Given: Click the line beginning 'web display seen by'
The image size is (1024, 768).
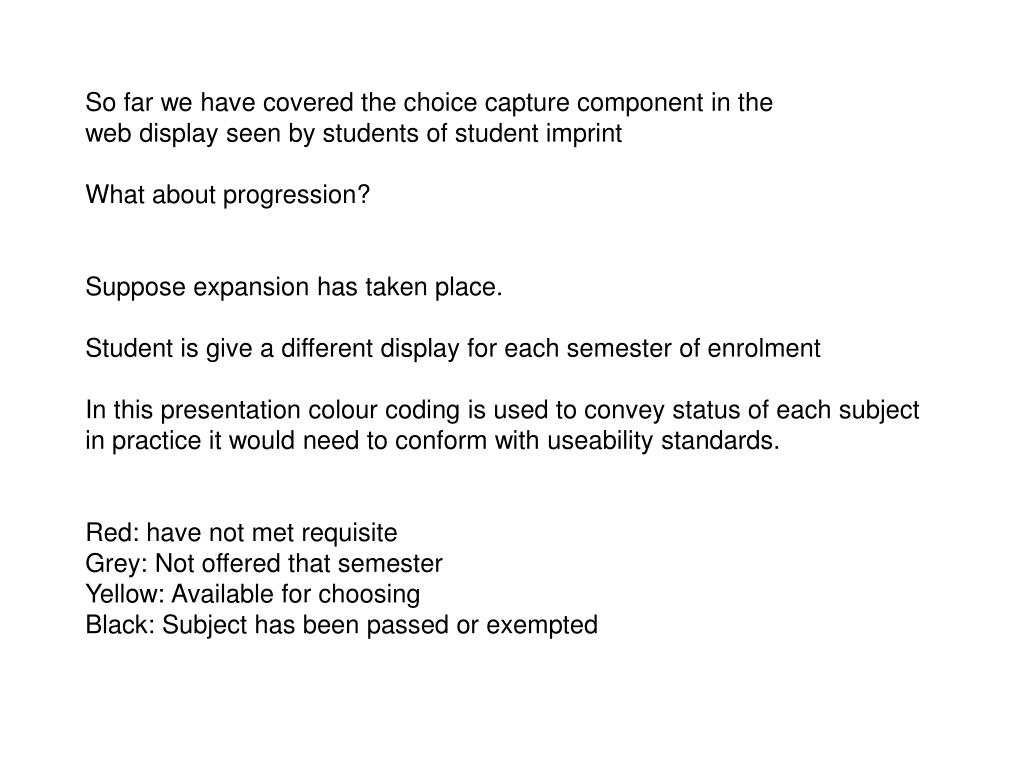Looking at the screenshot, I should coord(353,134).
